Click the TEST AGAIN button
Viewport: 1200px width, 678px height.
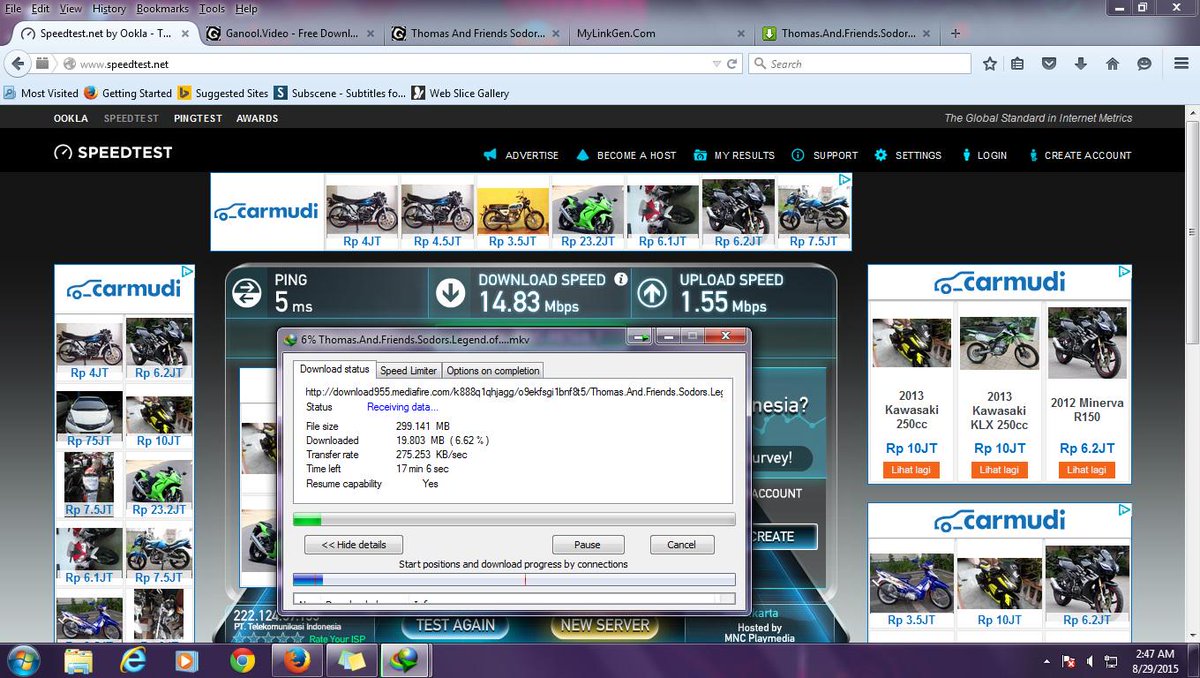[455, 625]
